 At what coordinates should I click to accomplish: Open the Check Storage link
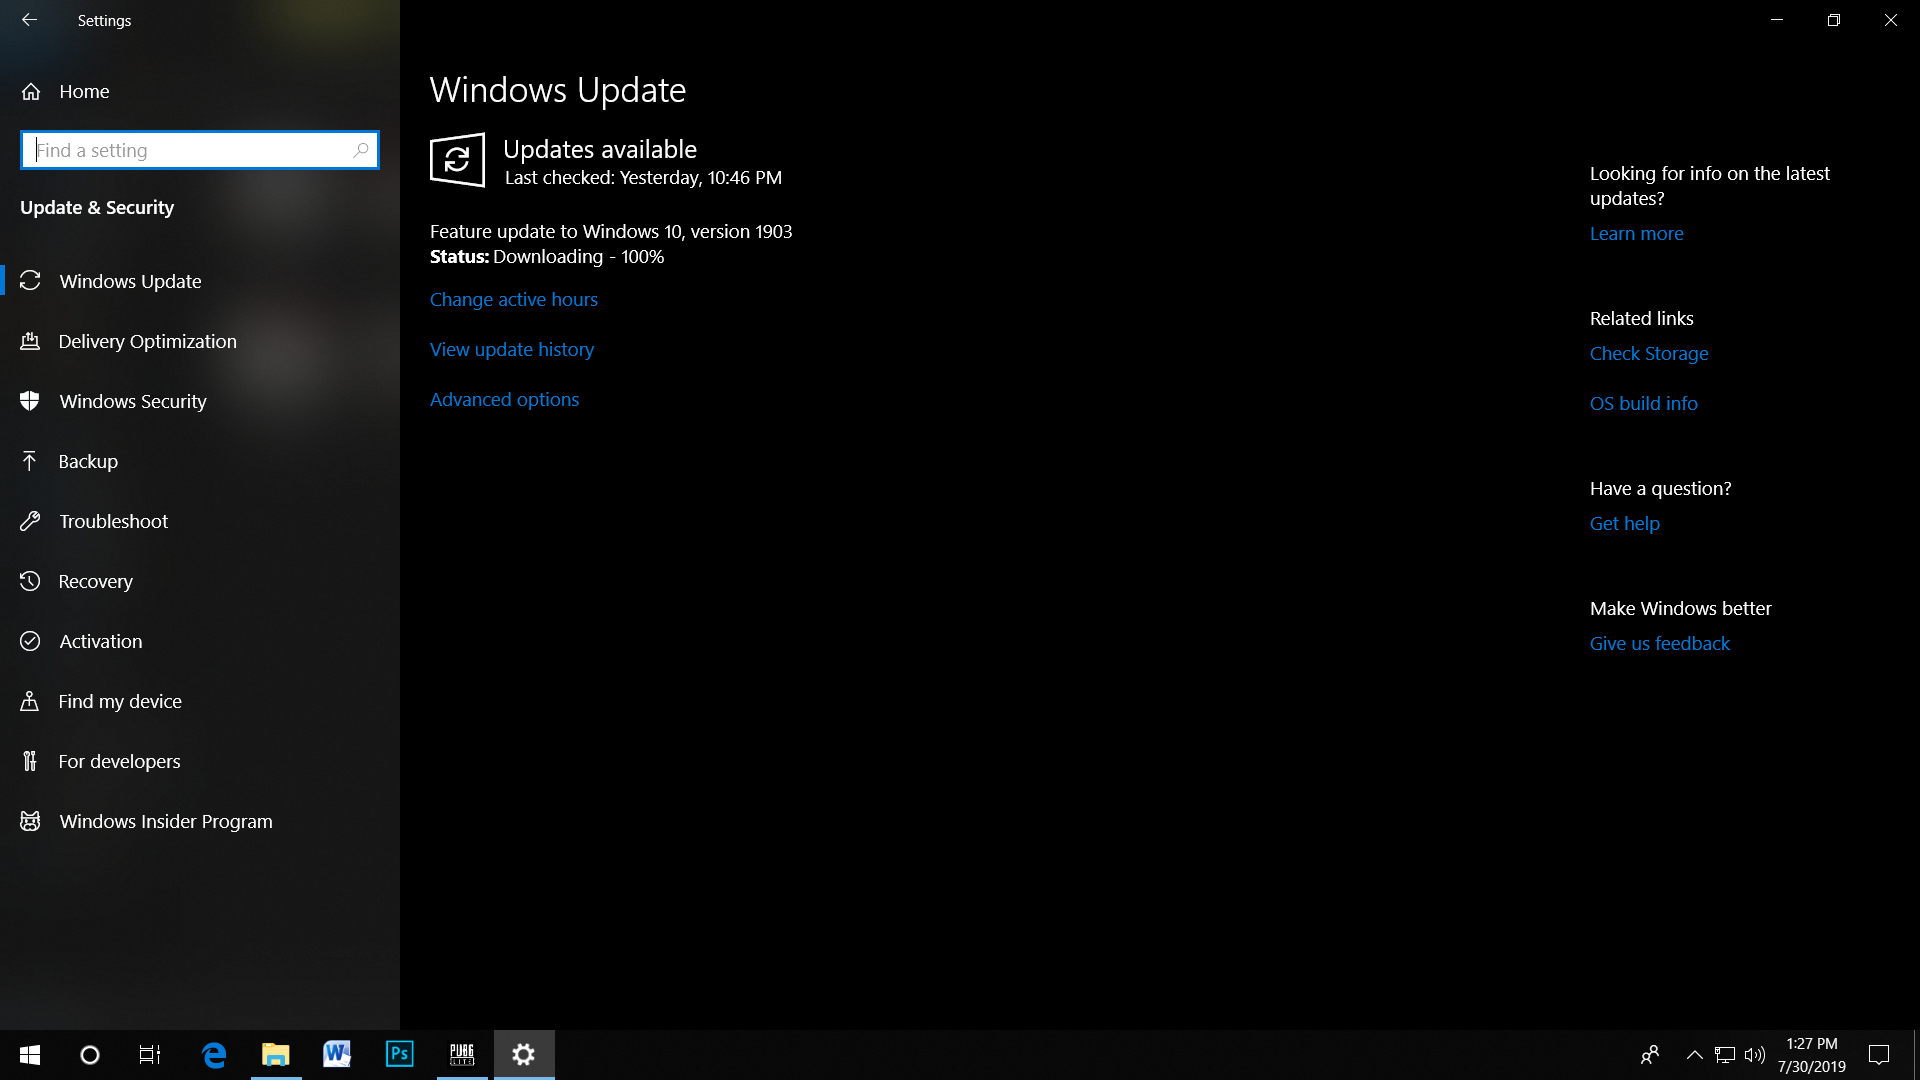pos(1649,353)
